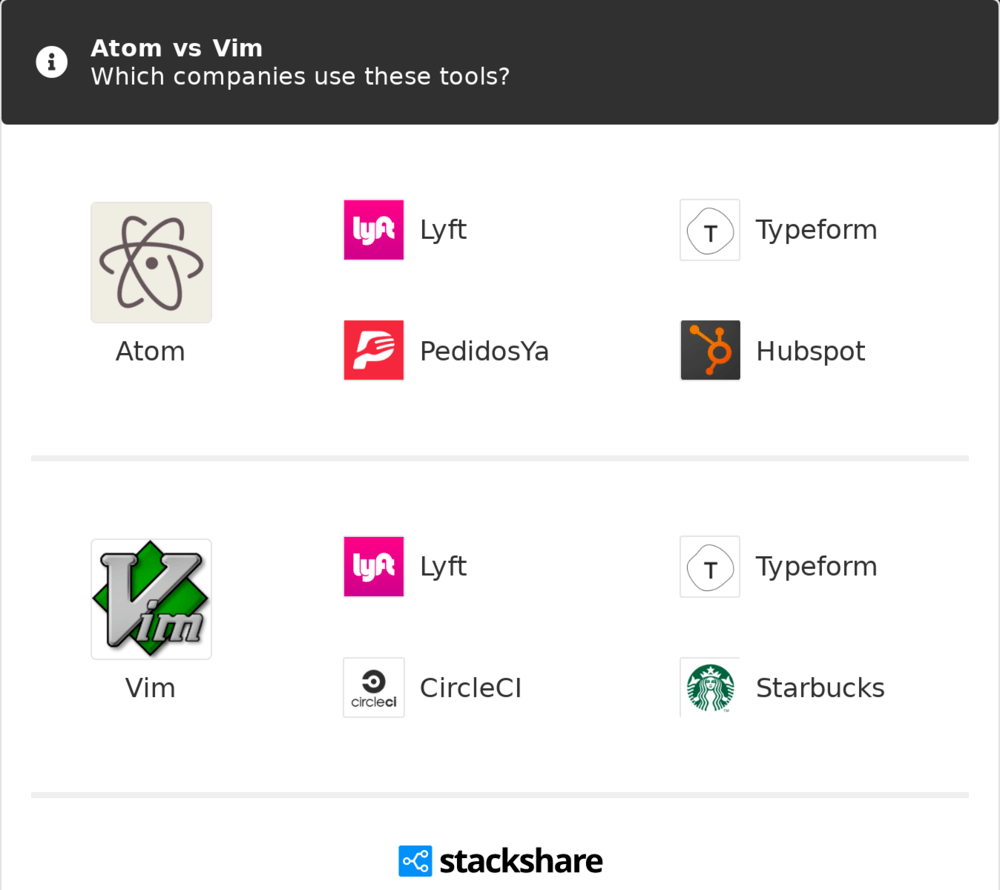Open the PedidosYa logo icon
The width and height of the screenshot is (1000, 890).
click(x=374, y=350)
